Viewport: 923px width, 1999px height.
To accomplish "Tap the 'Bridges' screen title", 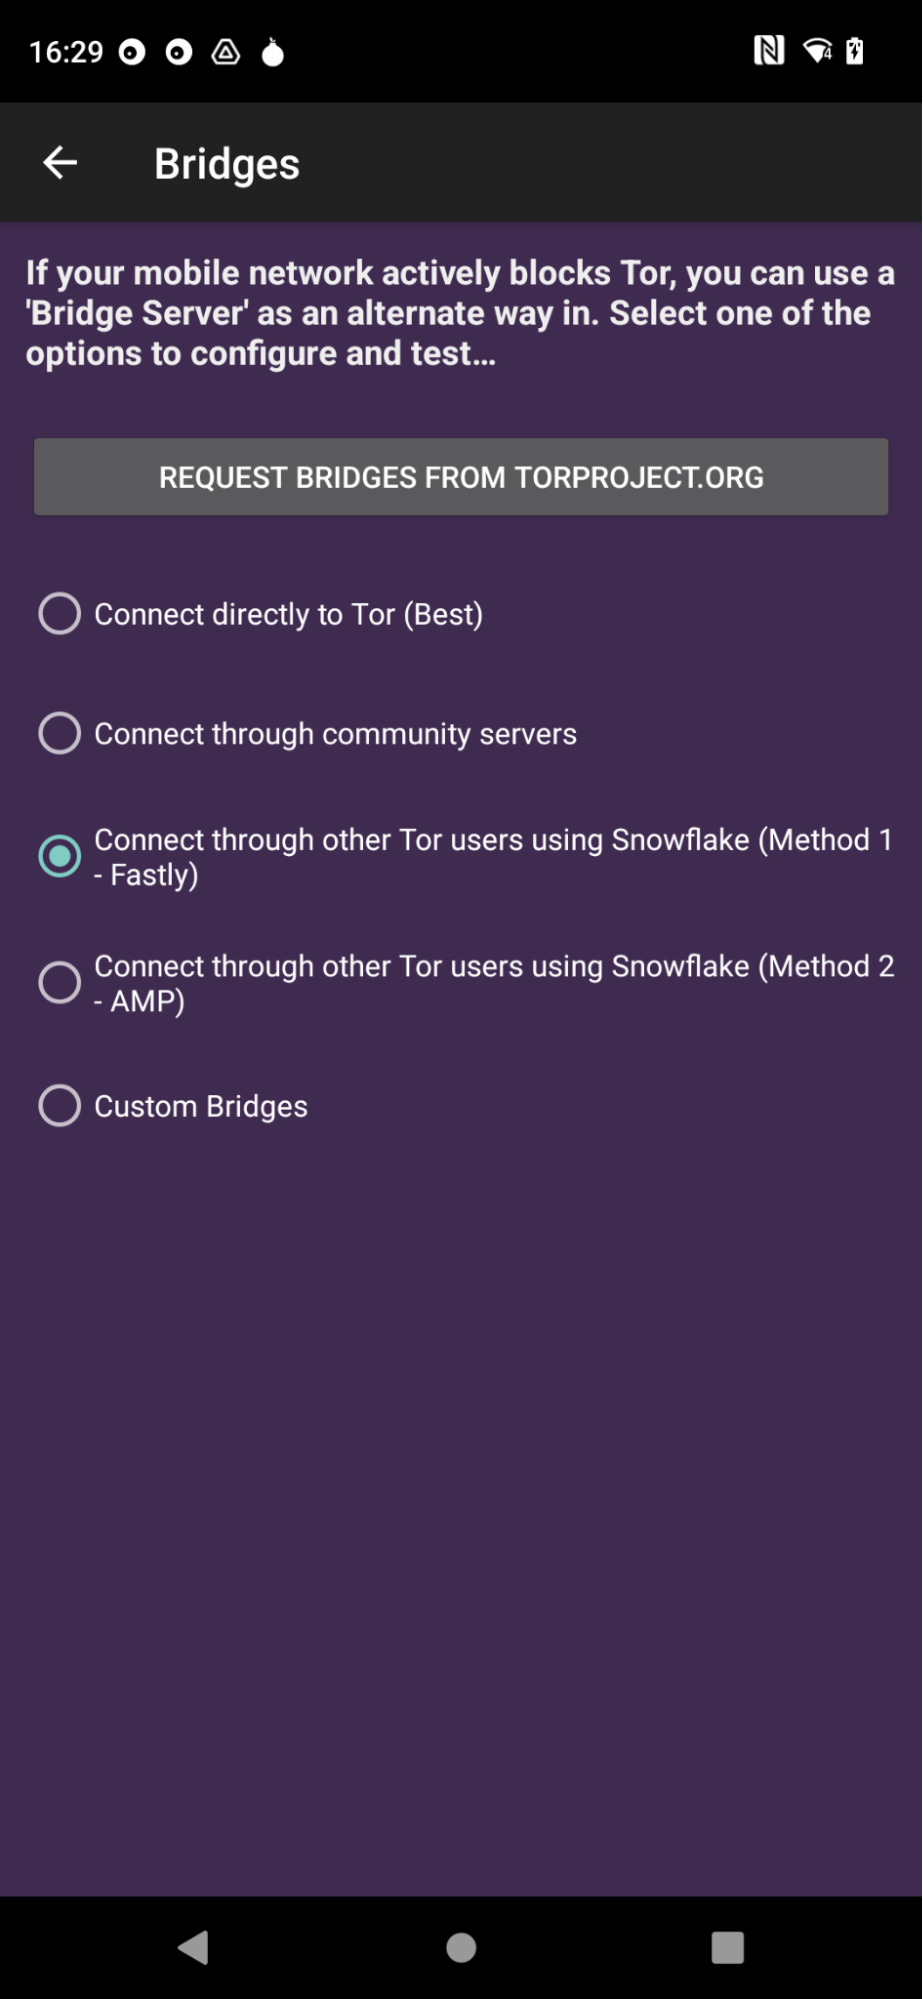I will [227, 164].
